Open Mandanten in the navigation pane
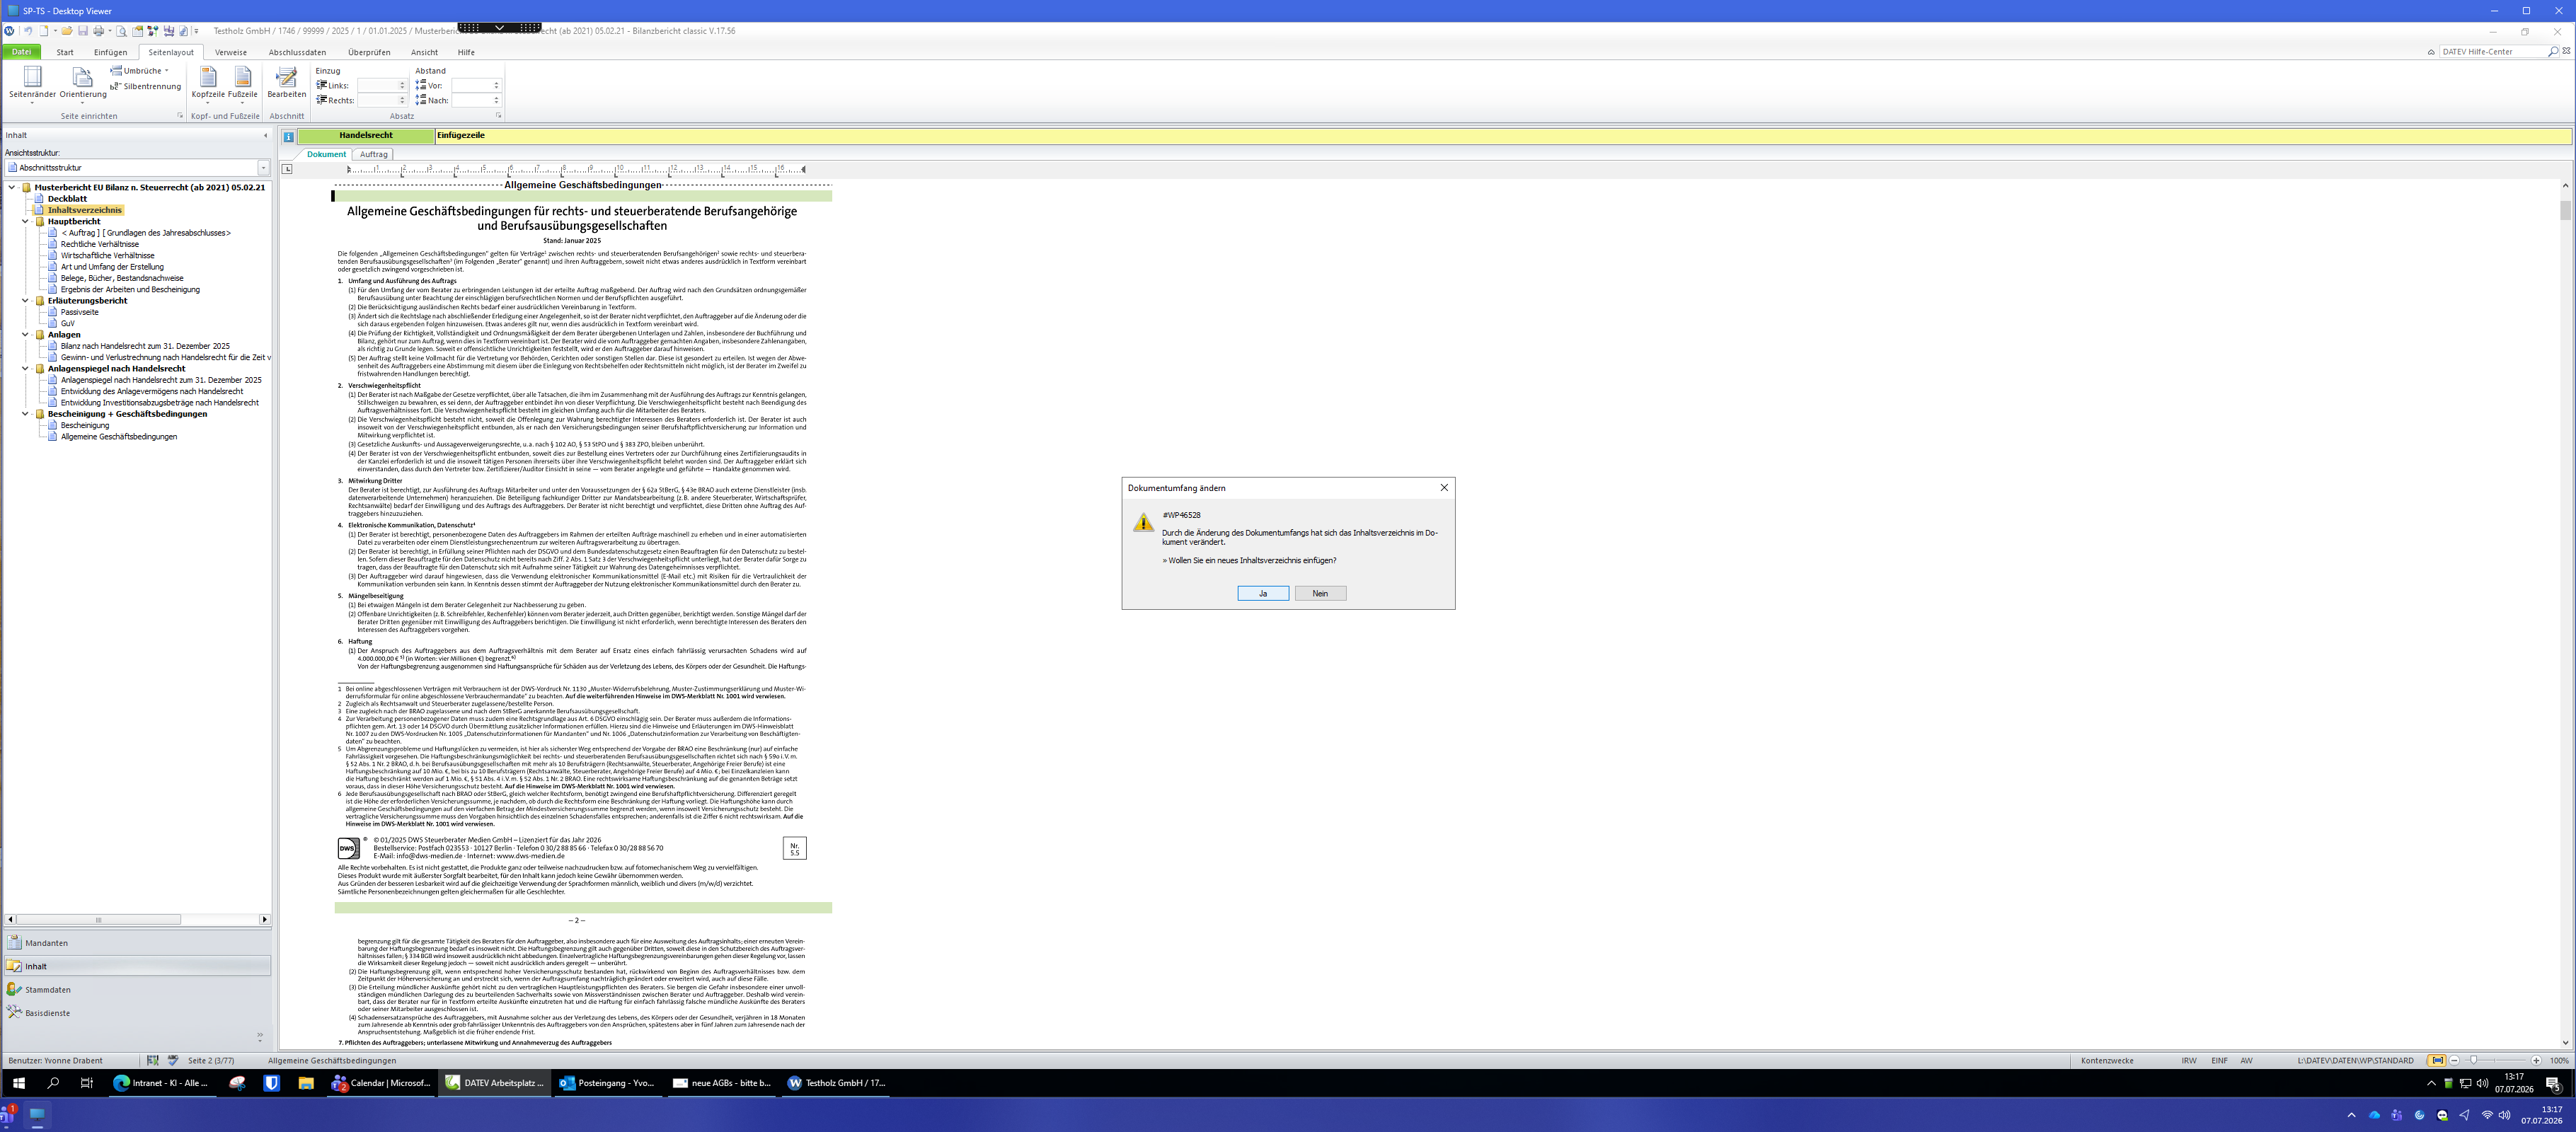The image size is (2576, 1132). pyautogui.click(x=137, y=943)
